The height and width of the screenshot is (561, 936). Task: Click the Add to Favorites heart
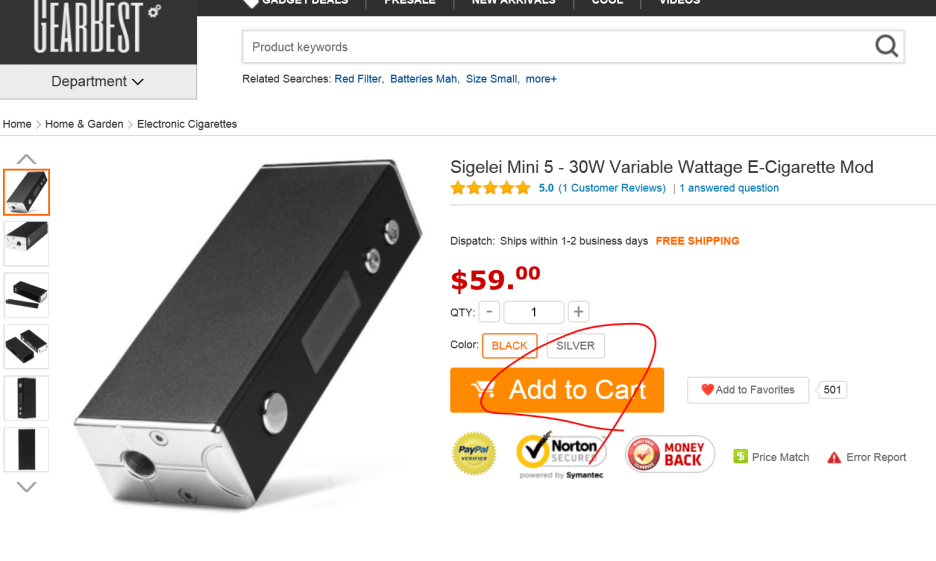(x=707, y=390)
